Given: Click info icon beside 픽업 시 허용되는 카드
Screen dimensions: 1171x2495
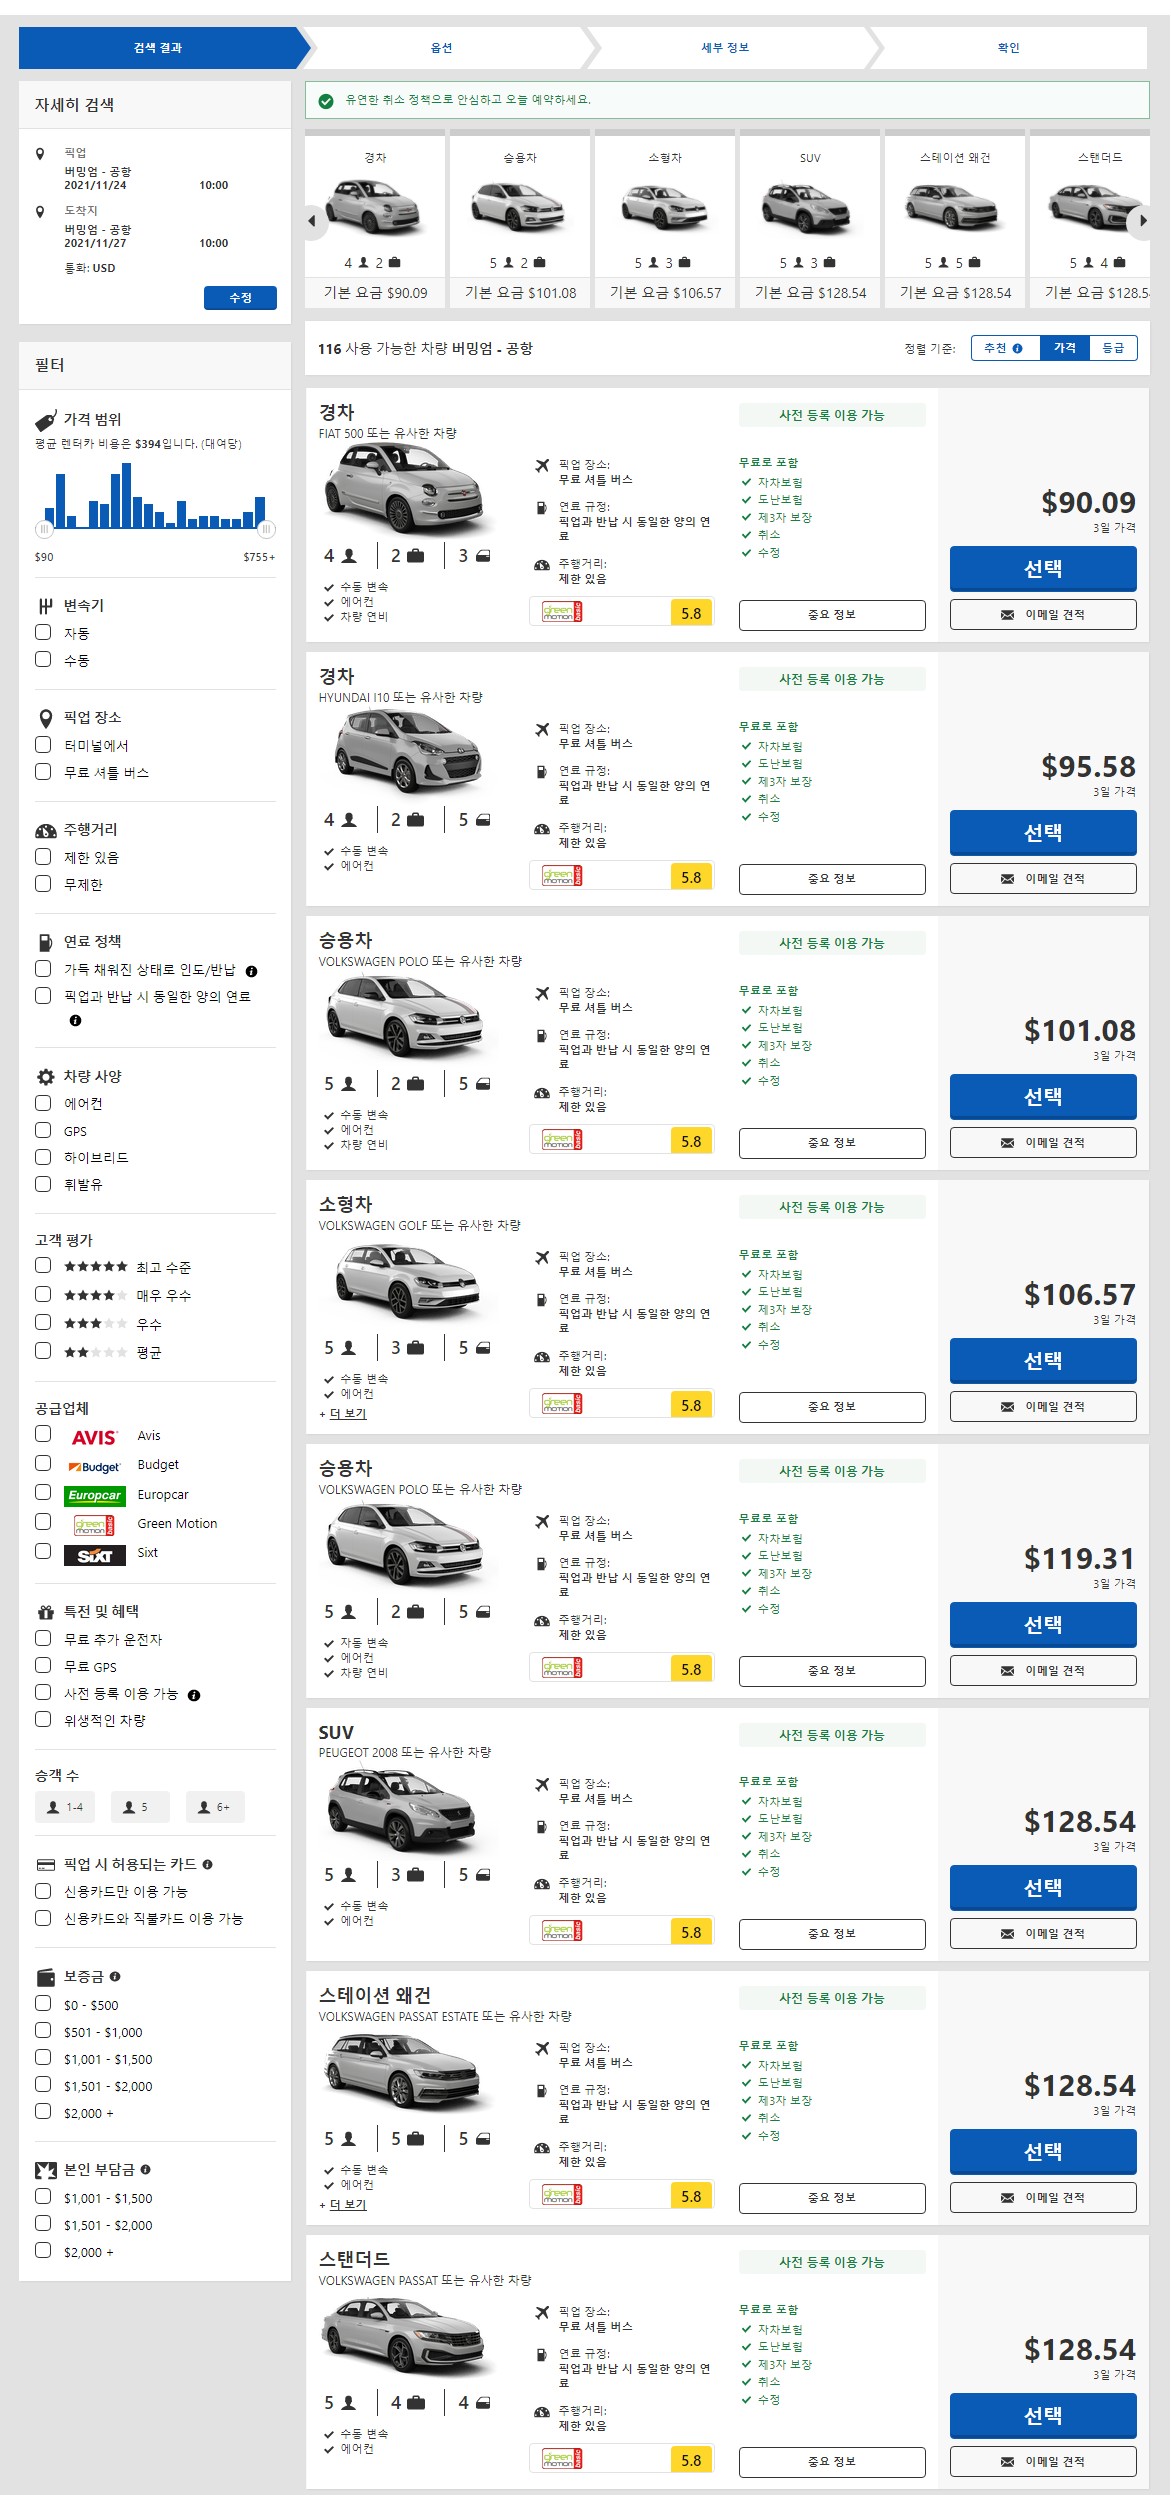Looking at the screenshot, I should click(207, 1864).
